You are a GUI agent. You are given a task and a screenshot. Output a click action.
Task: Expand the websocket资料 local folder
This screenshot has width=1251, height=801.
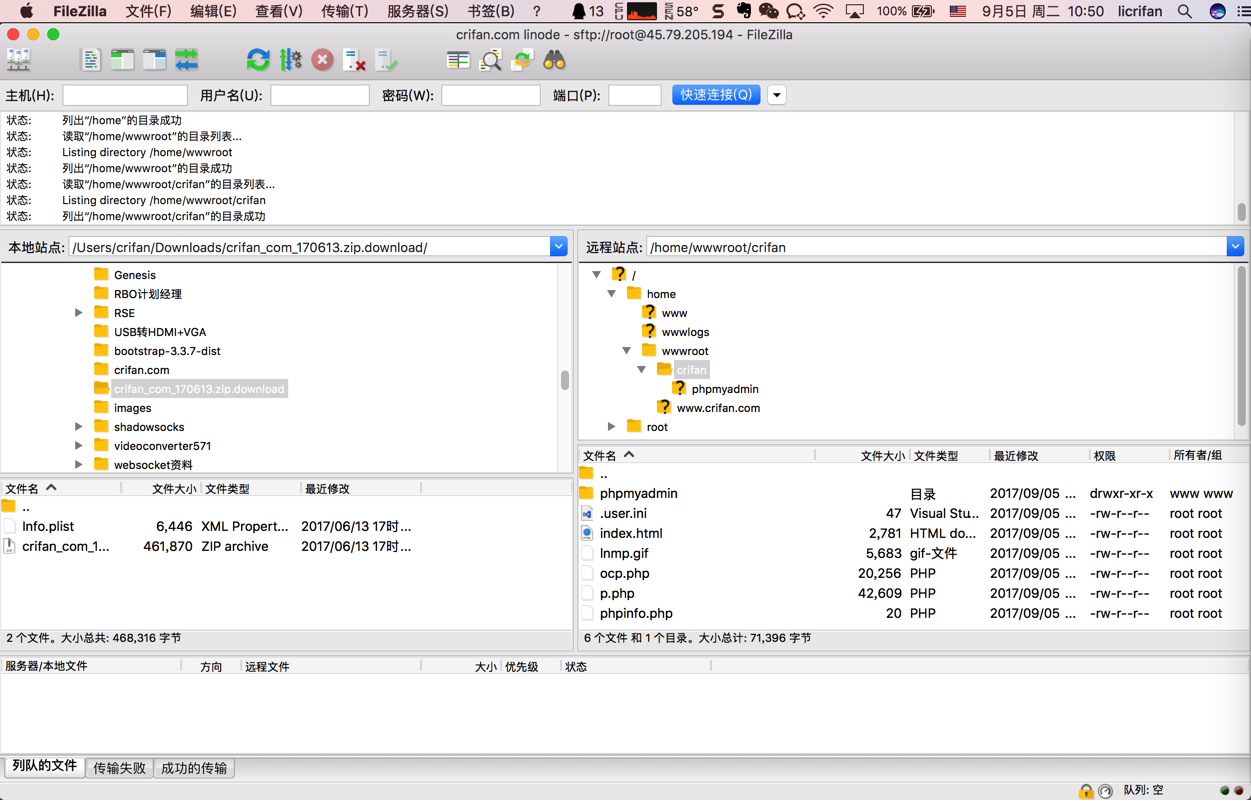[79, 465]
